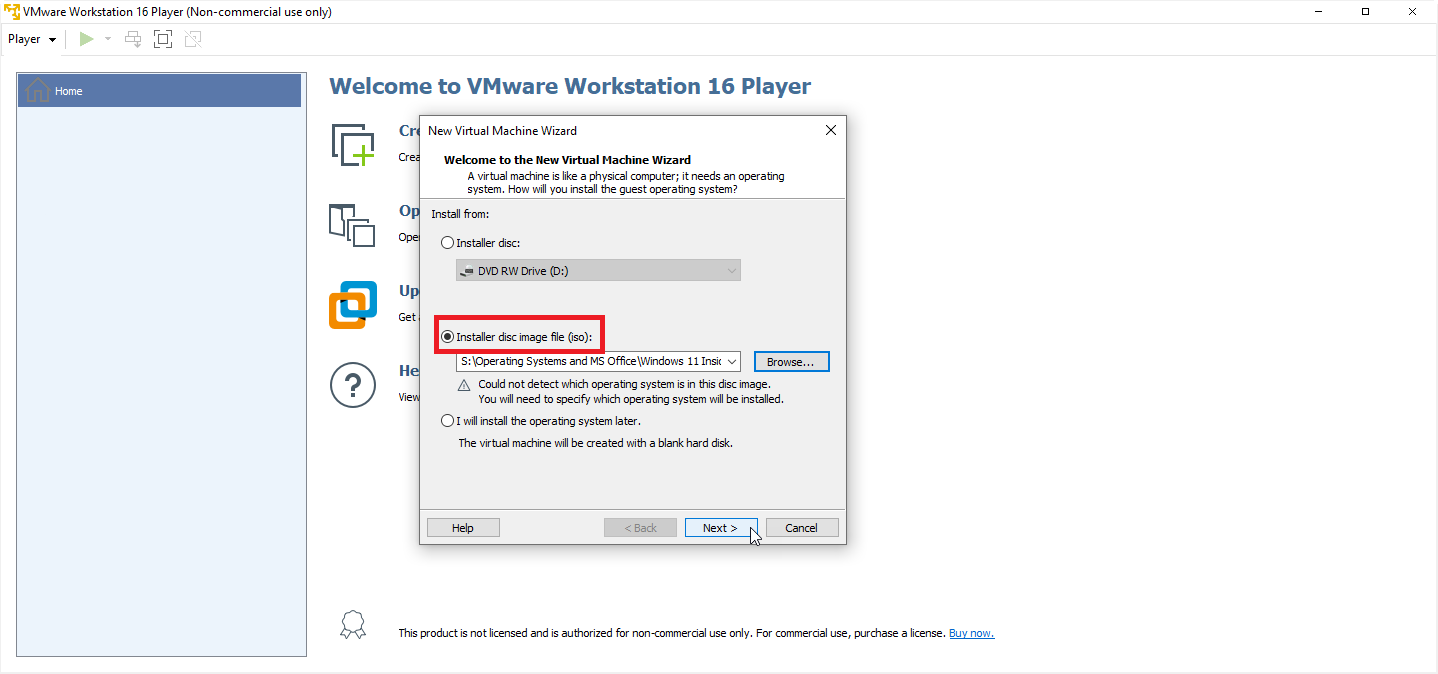This screenshot has width=1438, height=674.
Task: Click the warning triangle icon in wizard
Action: coord(464,385)
